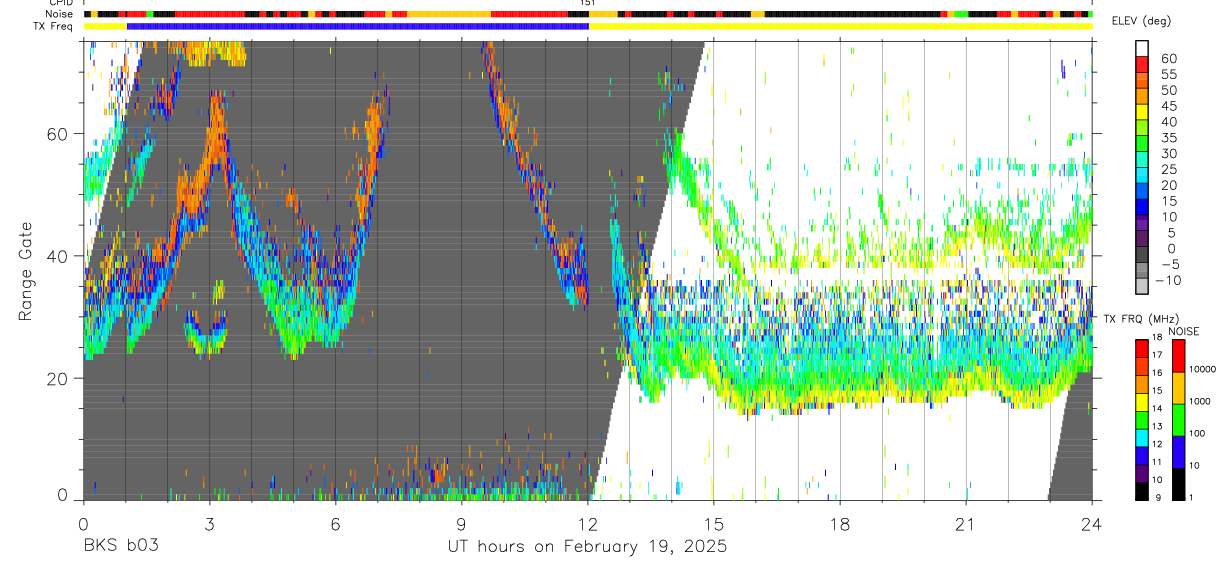Click the 'TX Freq' row label at top
1228x567 pixels.
click(53, 26)
